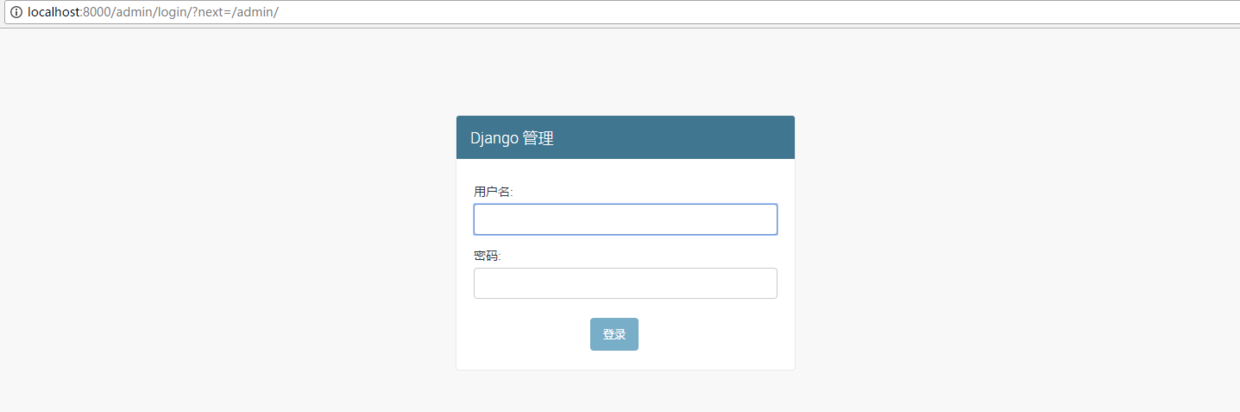Focus the 密码 password input field

(625, 283)
